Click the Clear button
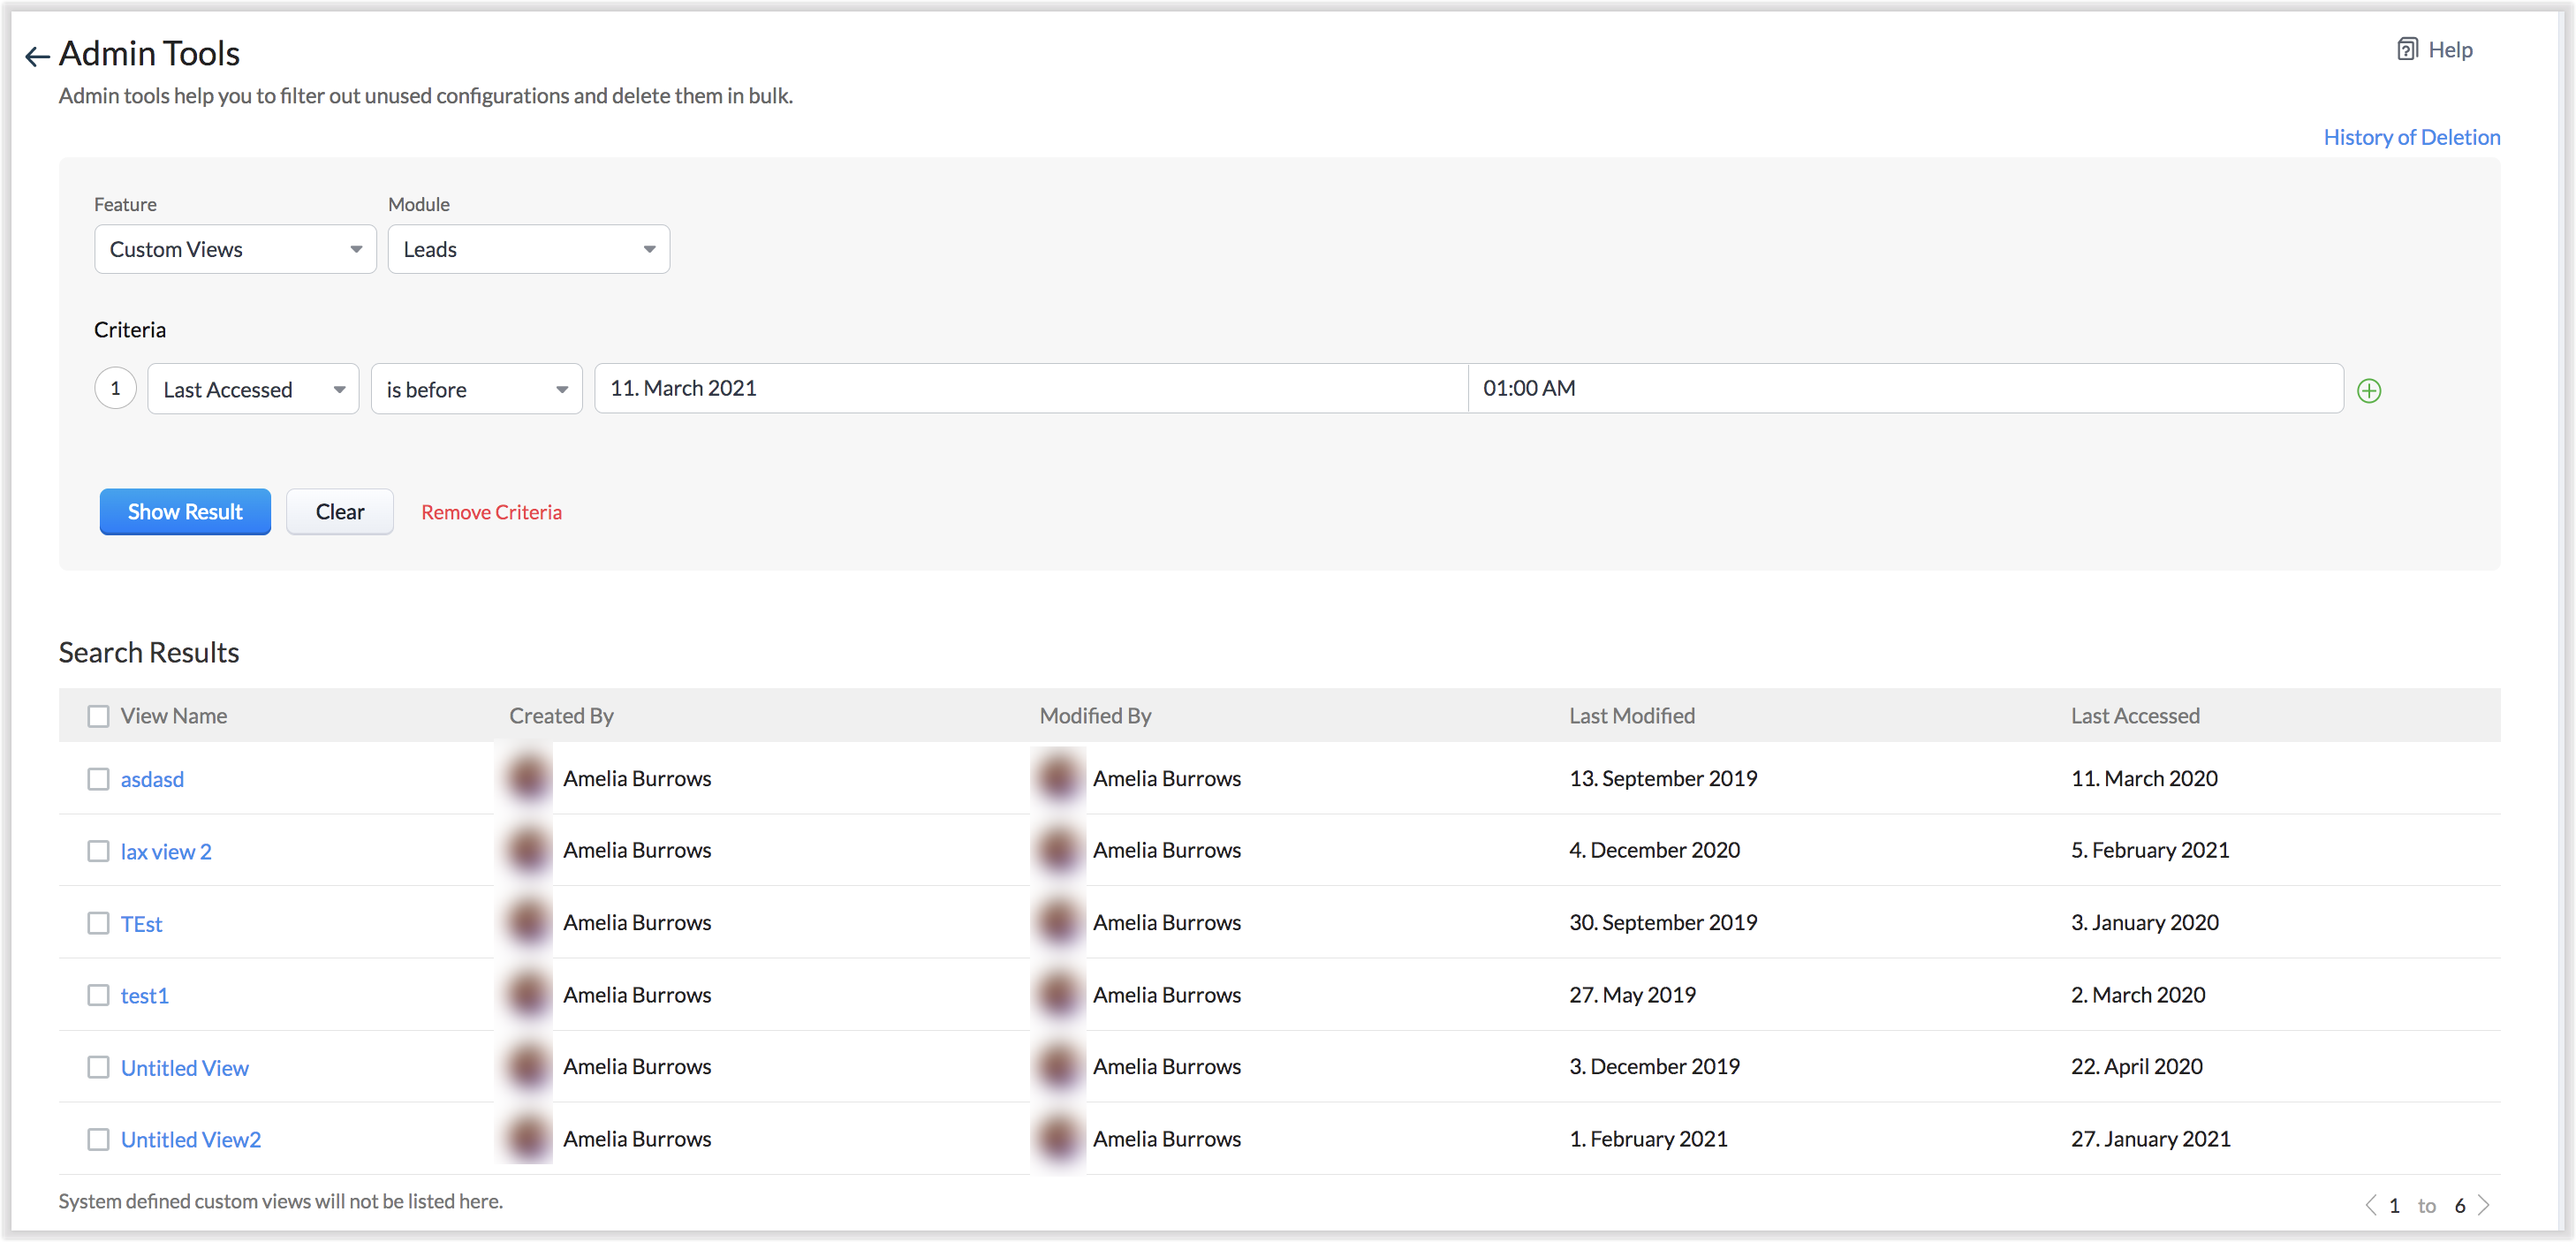The height and width of the screenshot is (1242, 2576). (x=340, y=512)
